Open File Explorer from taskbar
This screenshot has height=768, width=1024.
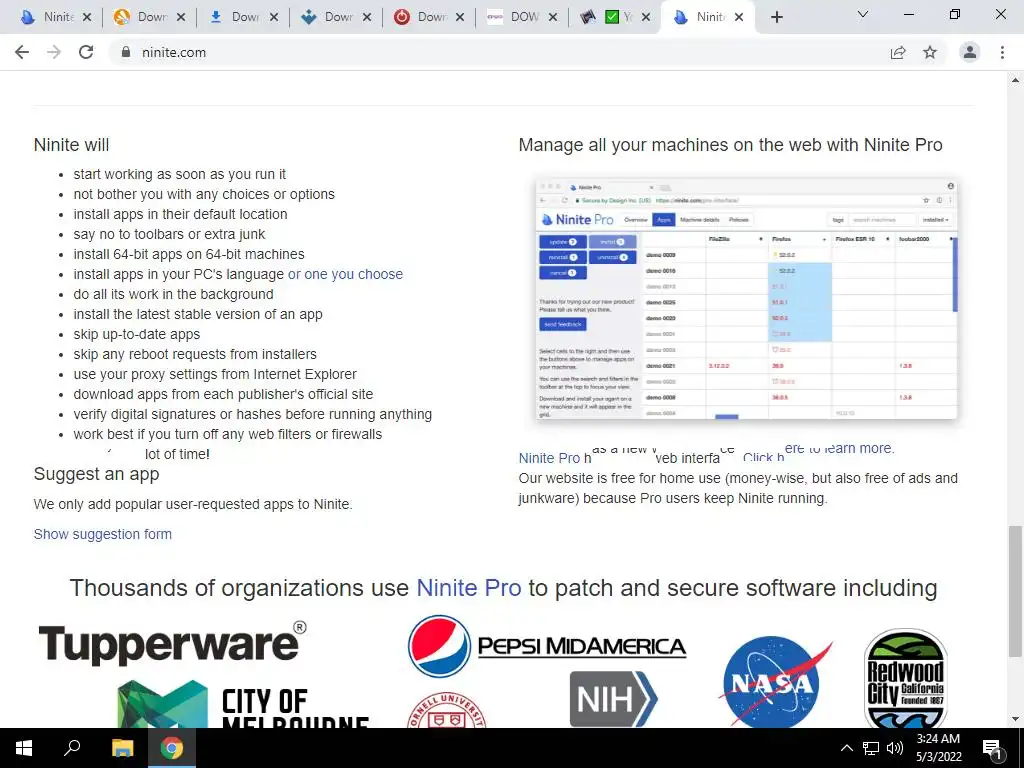point(122,748)
